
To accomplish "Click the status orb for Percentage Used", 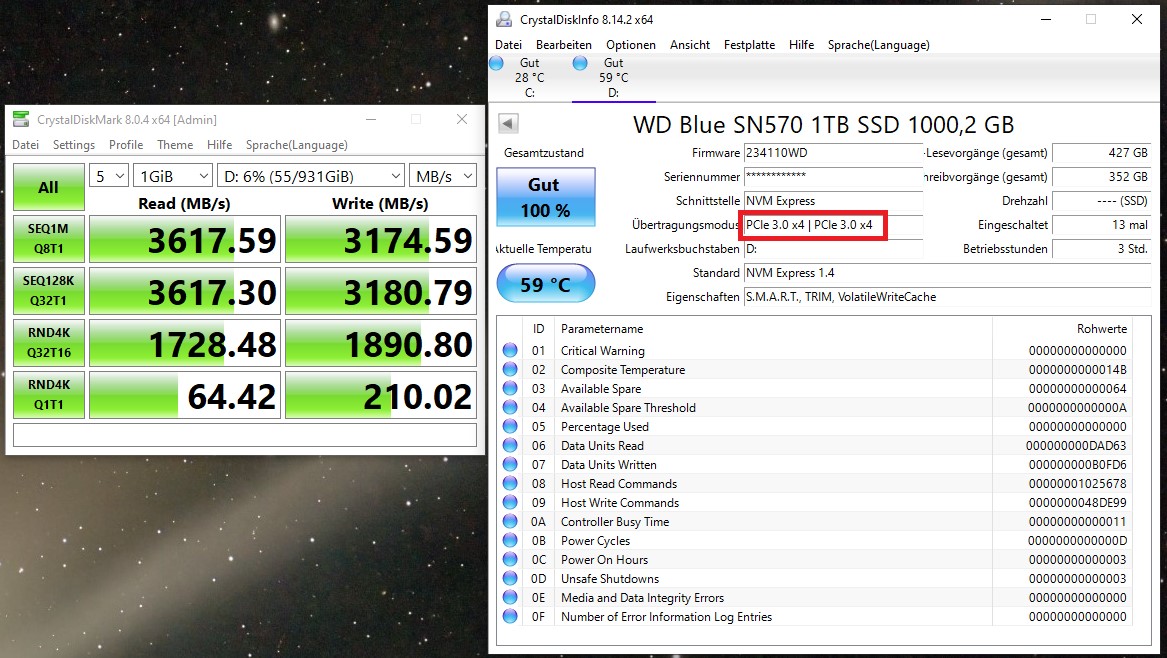I will [x=510, y=427].
